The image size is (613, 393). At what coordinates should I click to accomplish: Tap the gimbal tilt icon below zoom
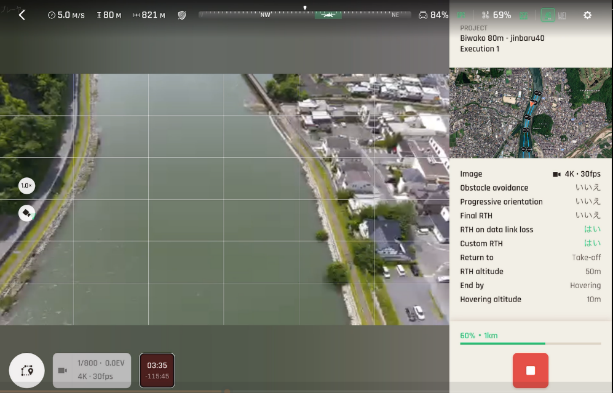click(27, 213)
